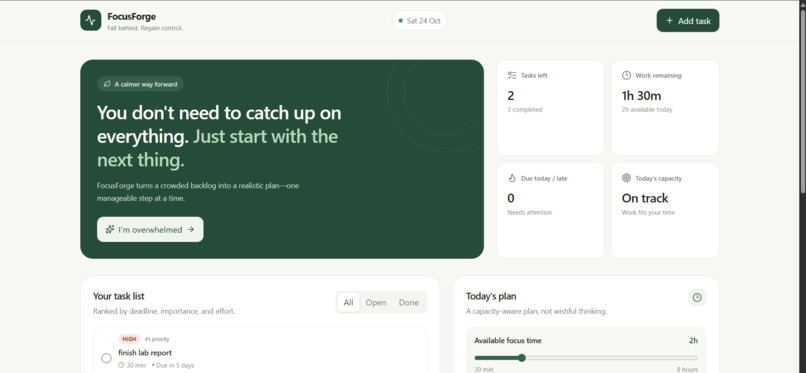Click the Today's plan heading
806x373 pixels.
click(x=491, y=296)
